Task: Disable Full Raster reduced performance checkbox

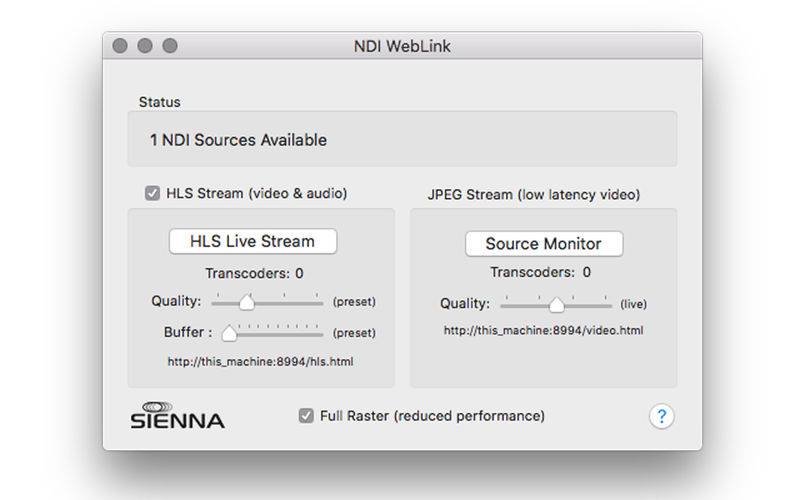Action: click(x=306, y=415)
